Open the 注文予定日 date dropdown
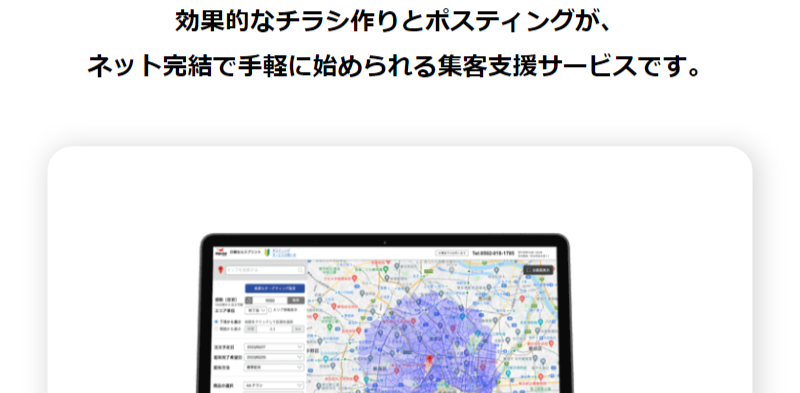The image size is (800, 393). tap(274, 347)
